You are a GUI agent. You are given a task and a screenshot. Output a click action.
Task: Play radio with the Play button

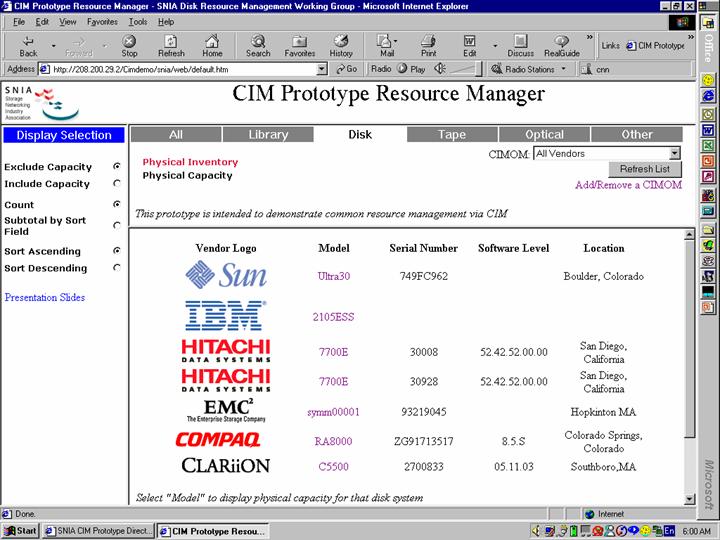click(411, 69)
